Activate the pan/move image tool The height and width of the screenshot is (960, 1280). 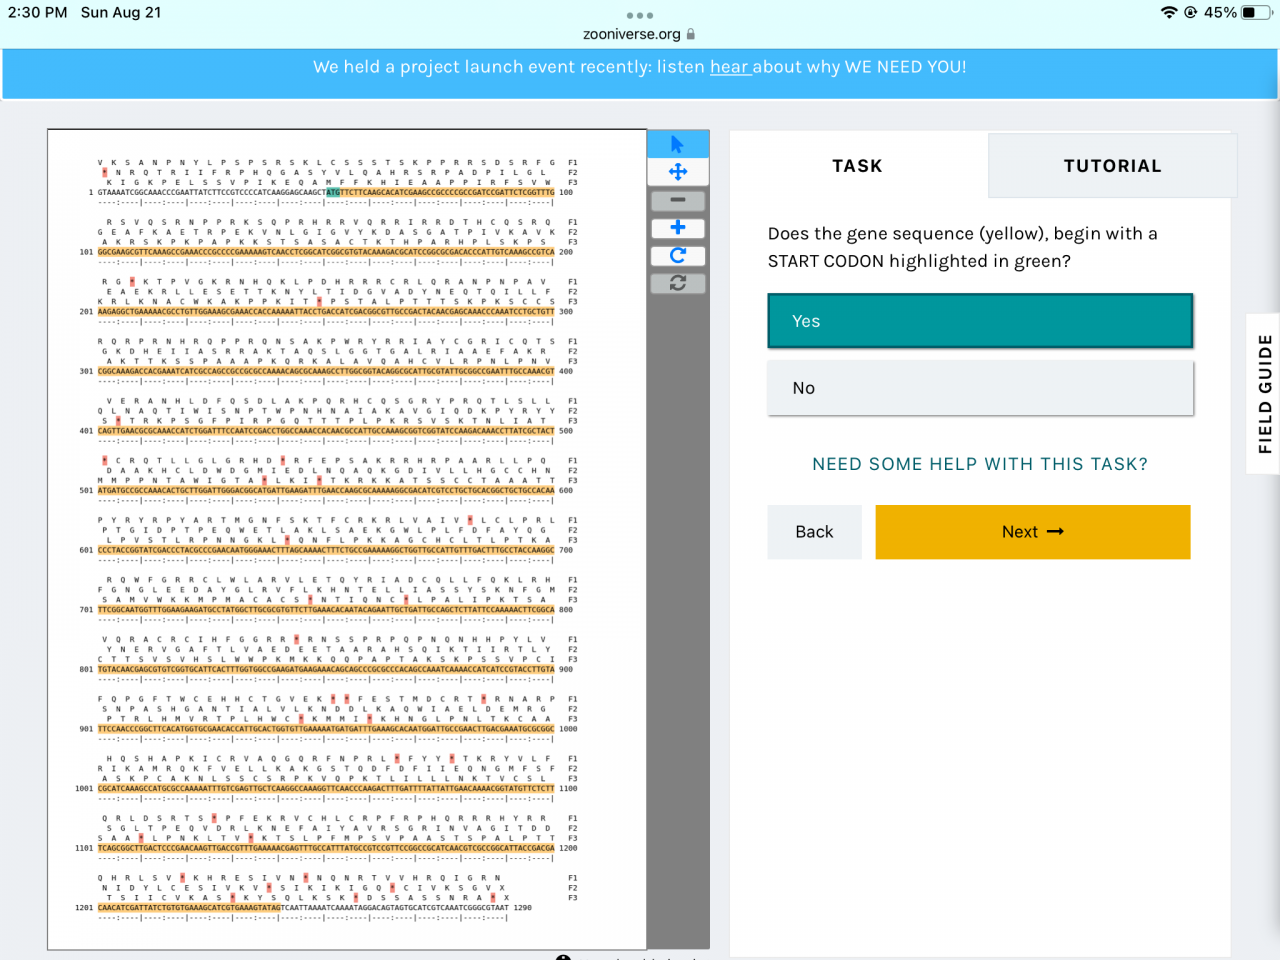coord(678,172)
